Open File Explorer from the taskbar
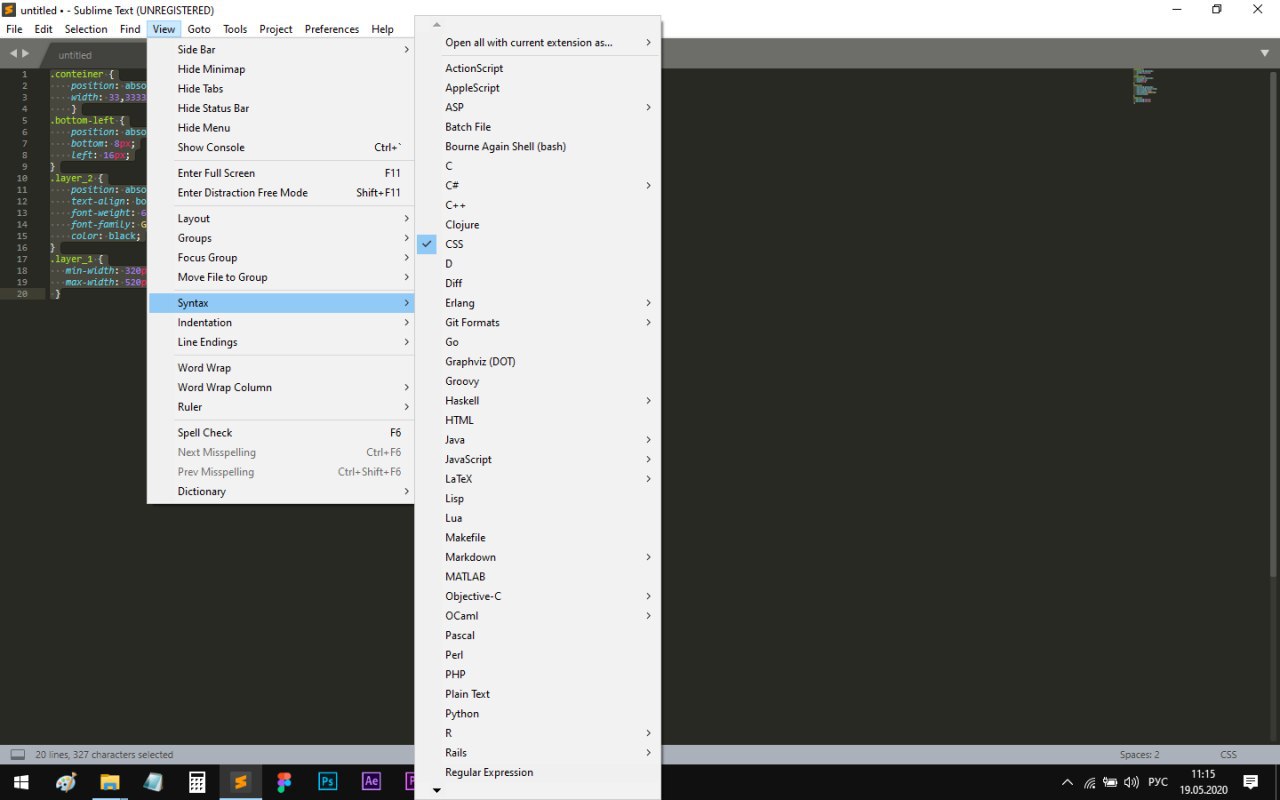 click(x=109, y=782)
